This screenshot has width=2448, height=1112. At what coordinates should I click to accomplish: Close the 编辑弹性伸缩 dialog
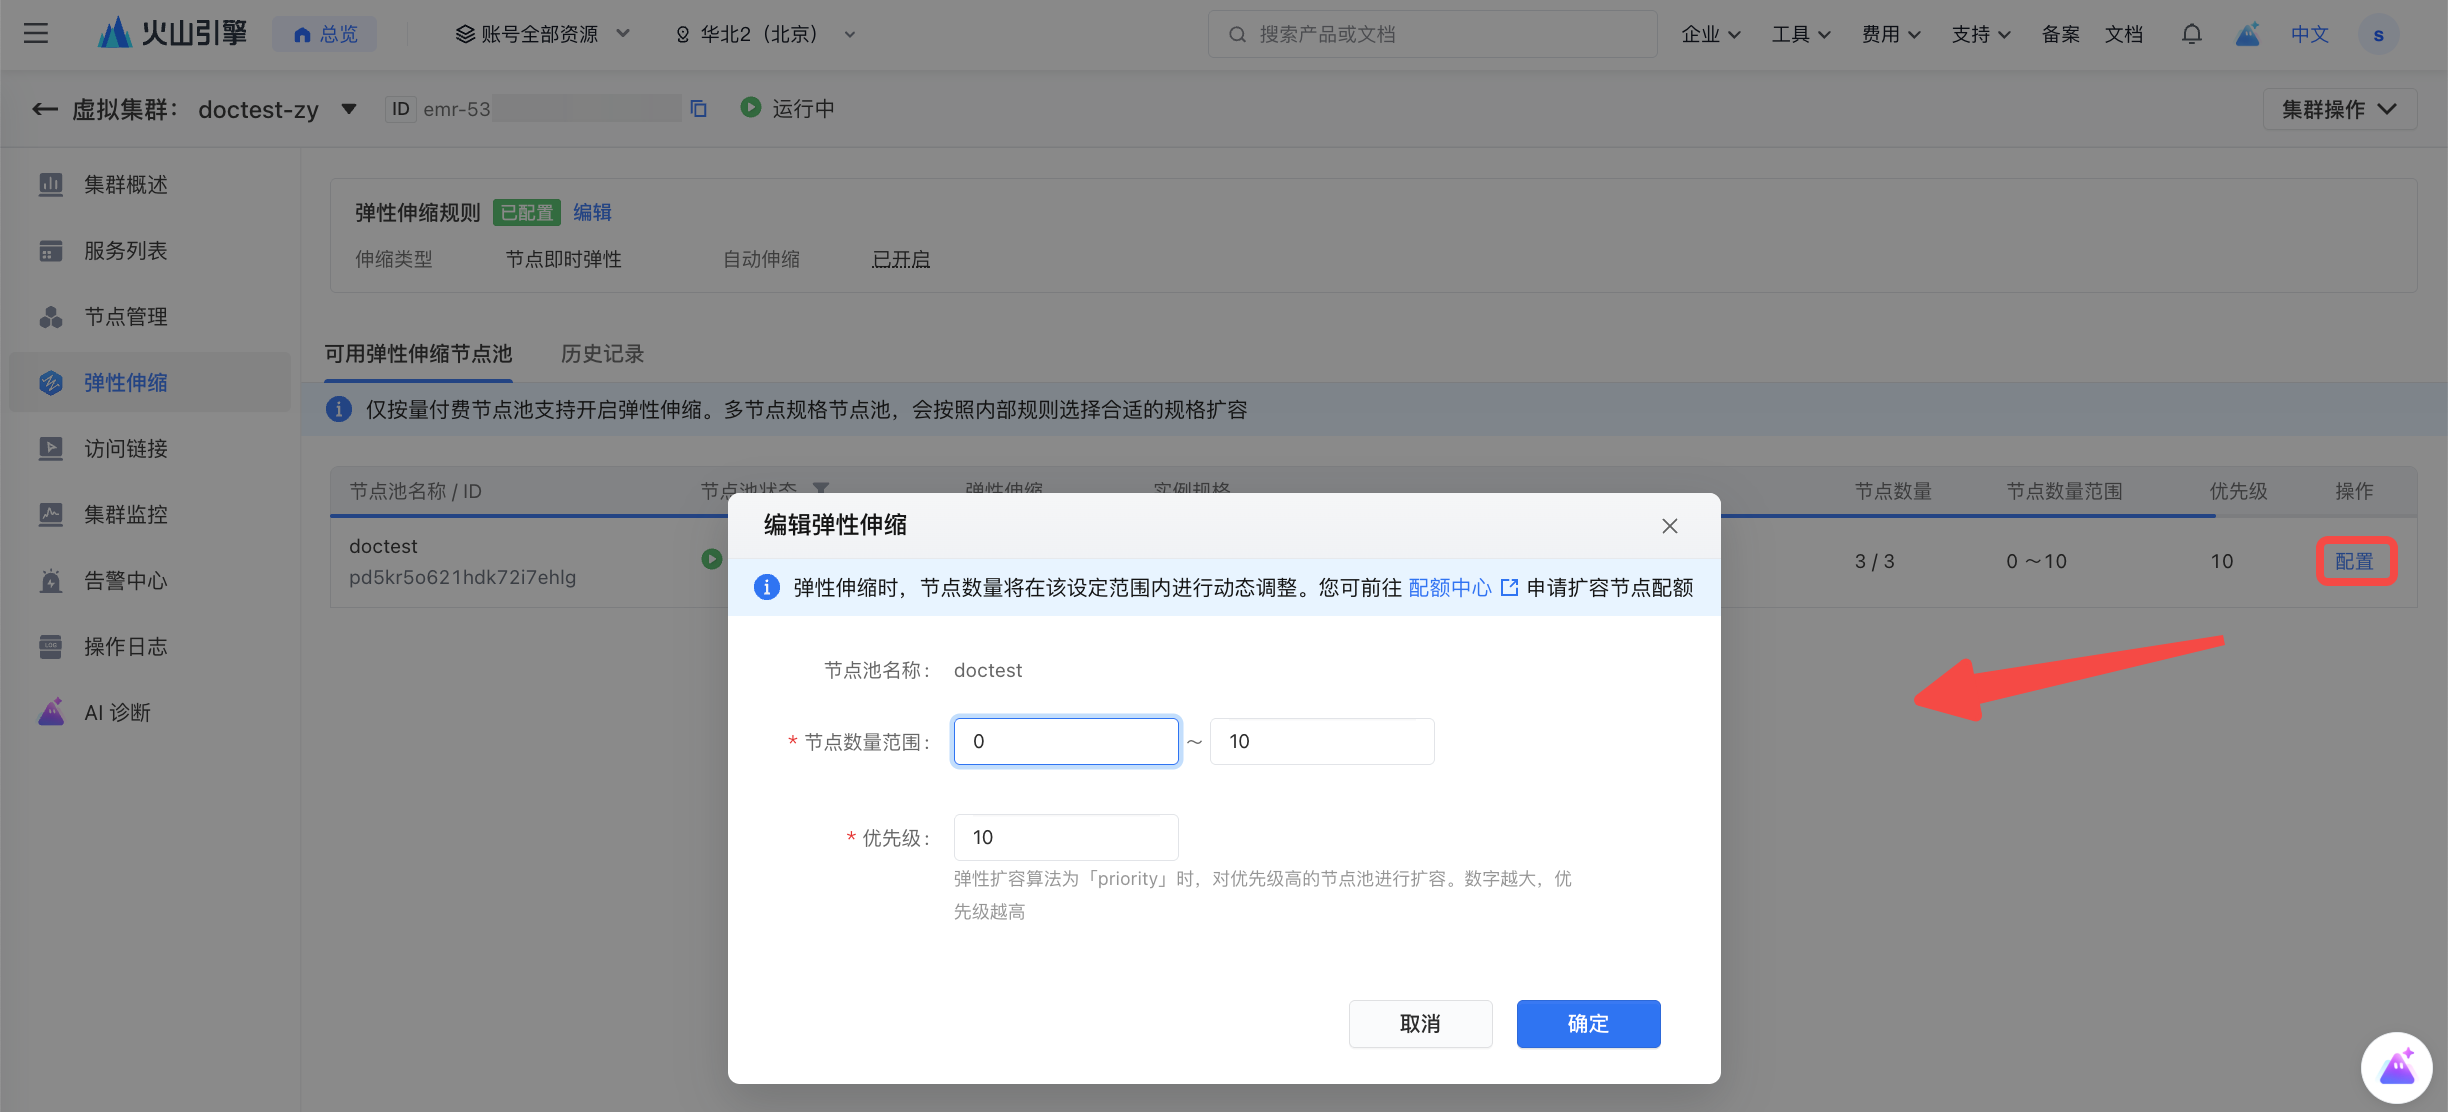[1669, 526]
